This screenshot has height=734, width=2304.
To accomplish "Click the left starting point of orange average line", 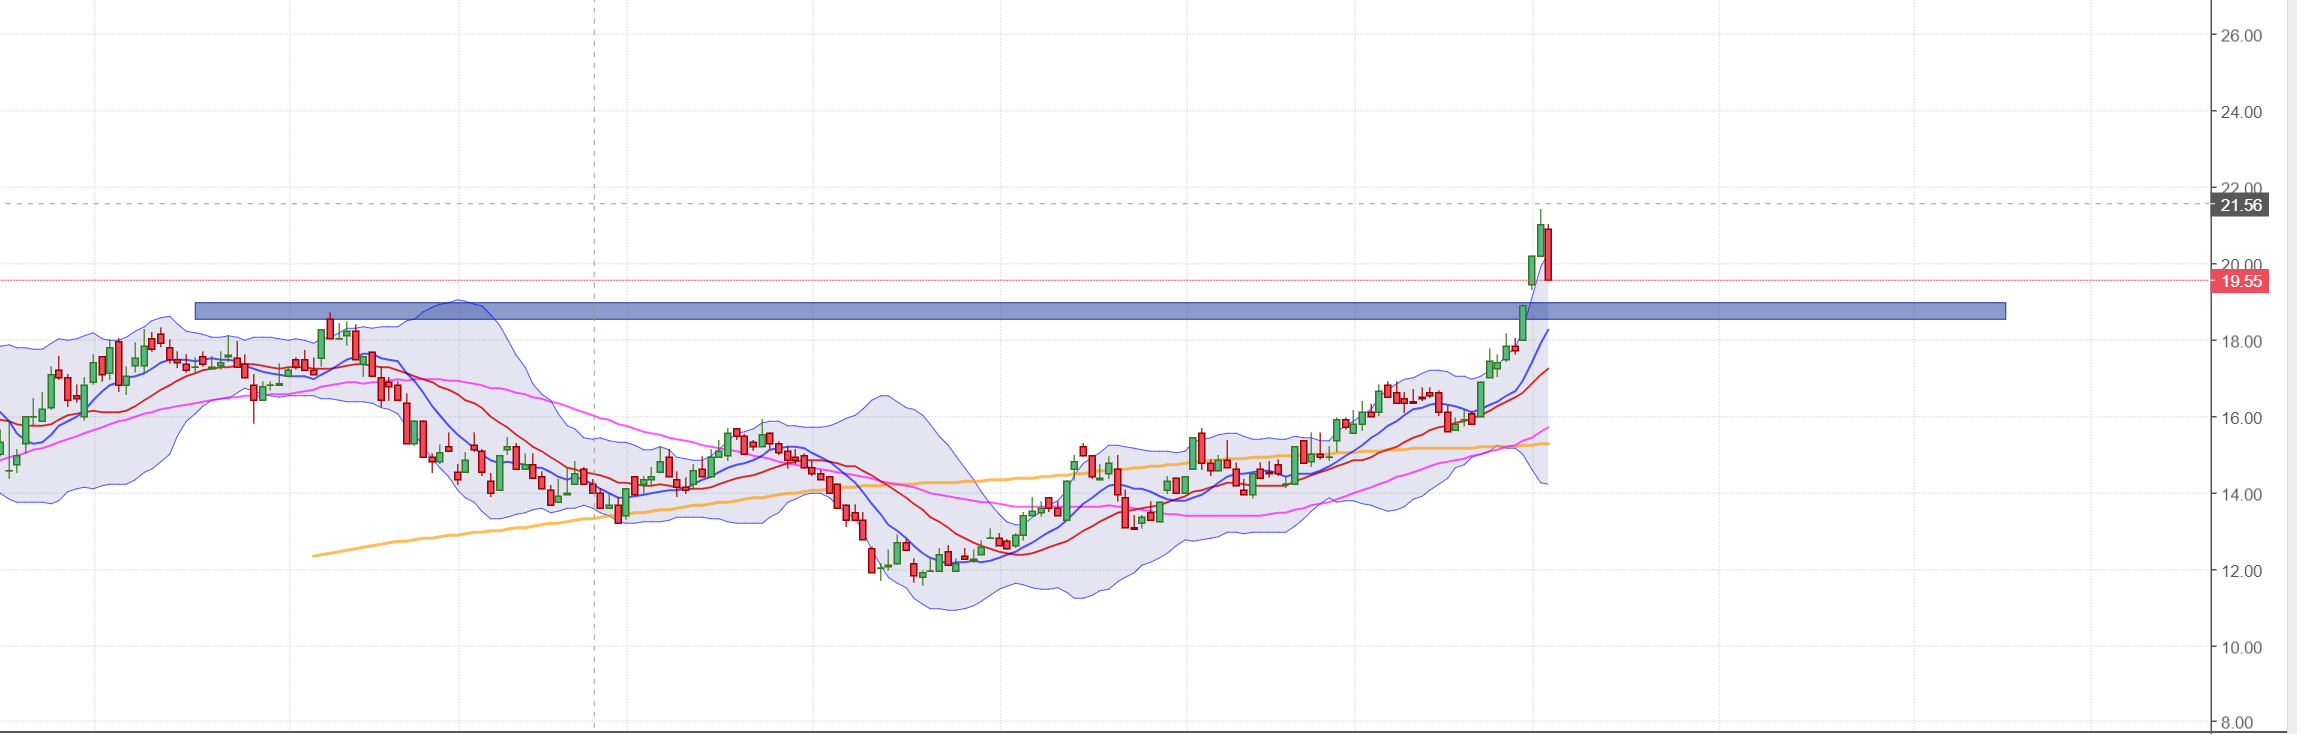I will tap(315, 555).
